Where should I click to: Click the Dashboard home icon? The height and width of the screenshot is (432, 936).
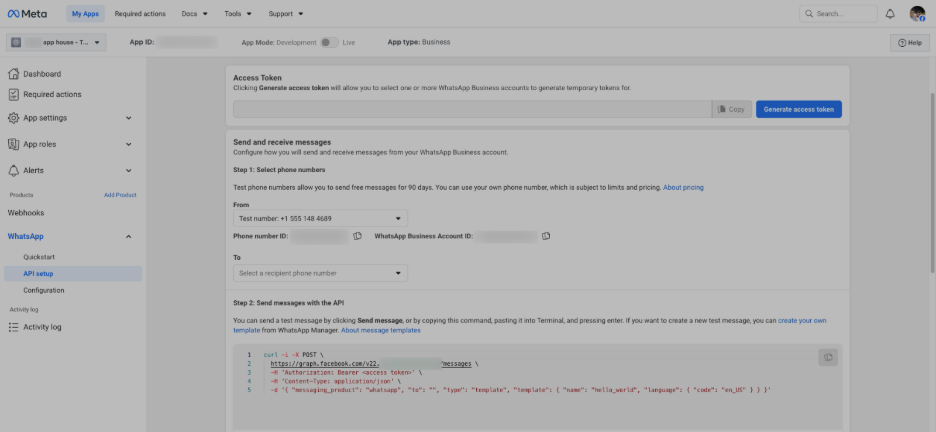(14, 74)
